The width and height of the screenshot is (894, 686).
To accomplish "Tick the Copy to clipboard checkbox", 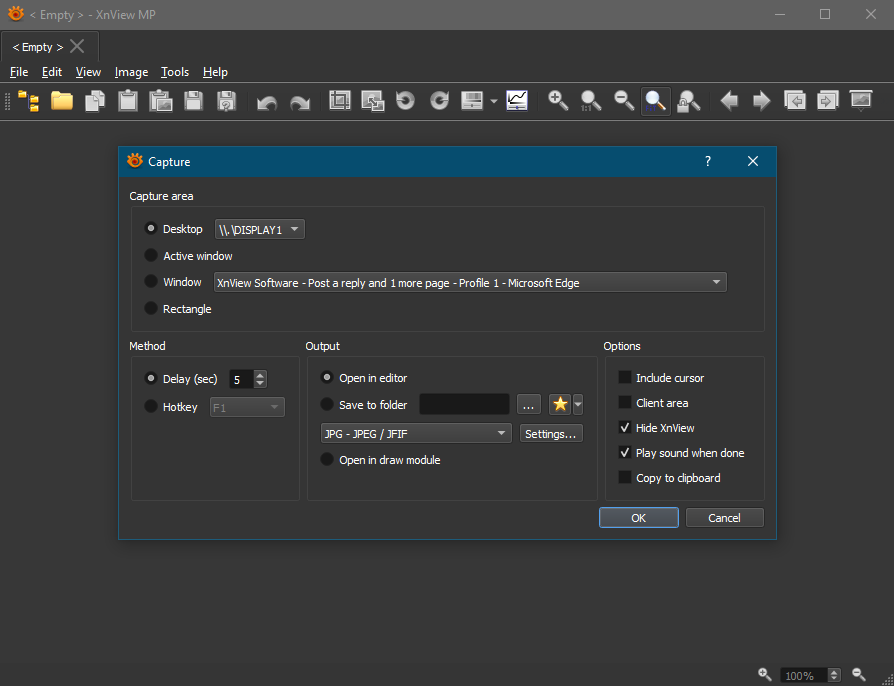I will click(625, 478).
